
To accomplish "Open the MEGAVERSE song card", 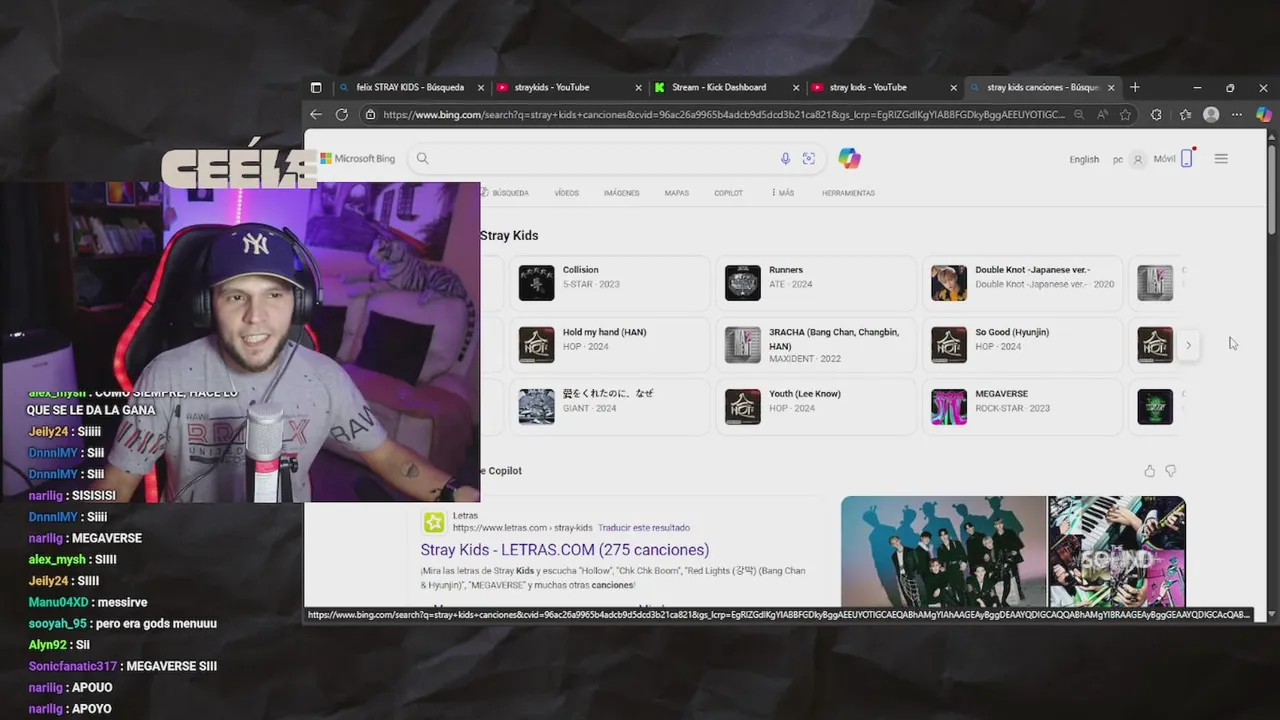I will point(1022,407).
